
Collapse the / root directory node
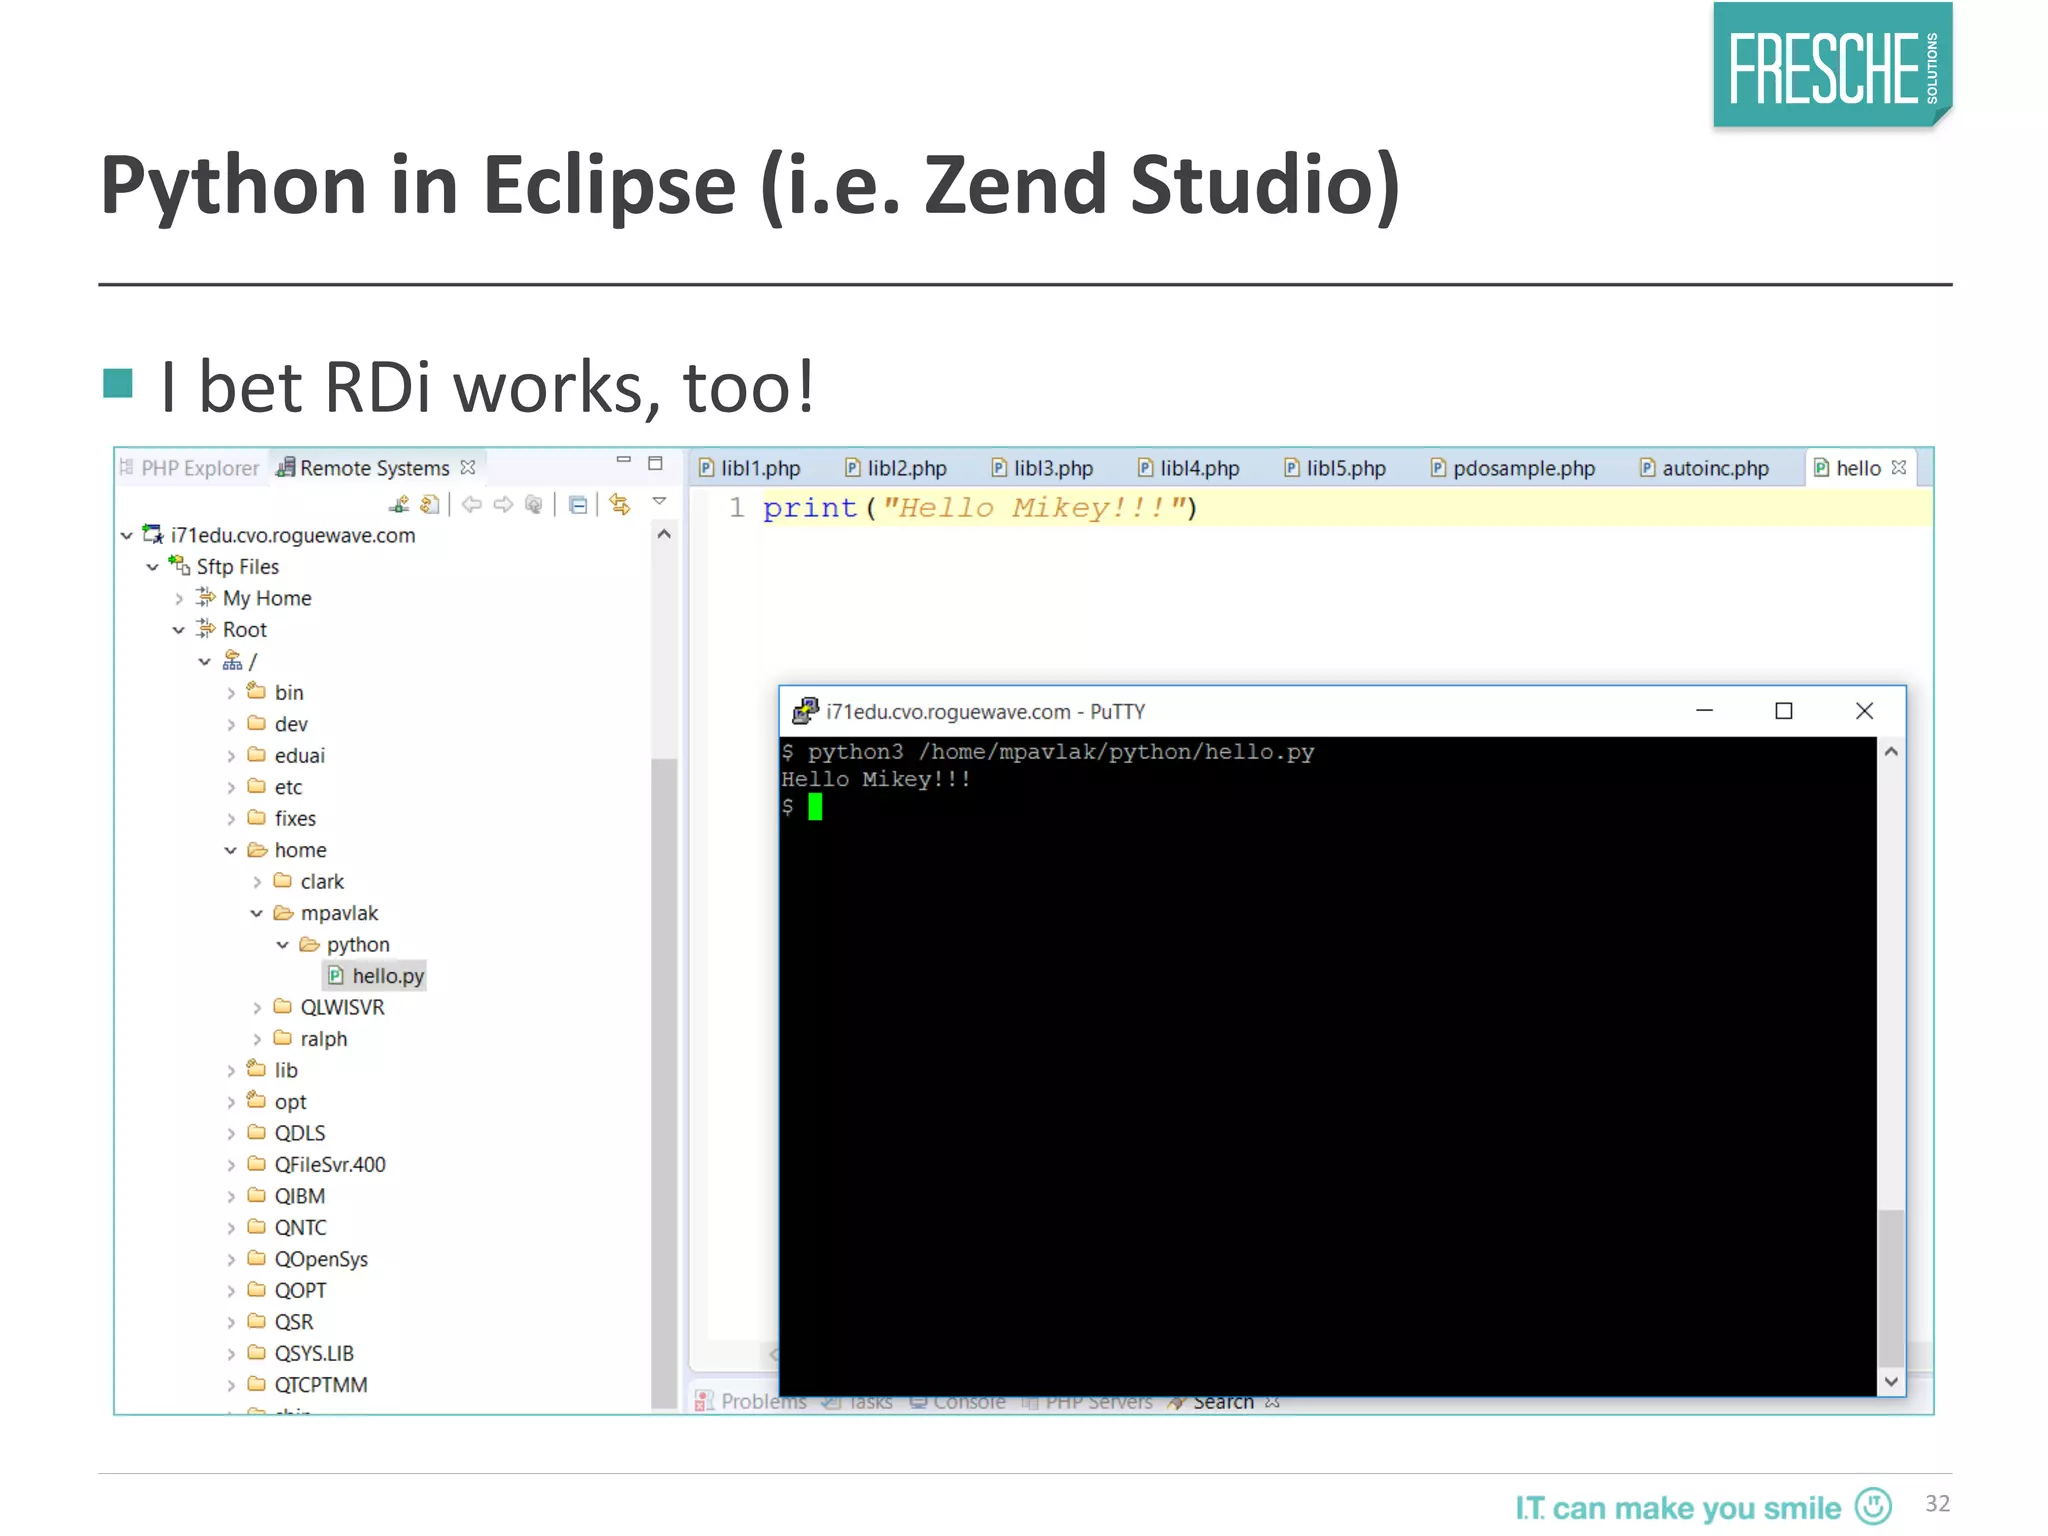205,662
